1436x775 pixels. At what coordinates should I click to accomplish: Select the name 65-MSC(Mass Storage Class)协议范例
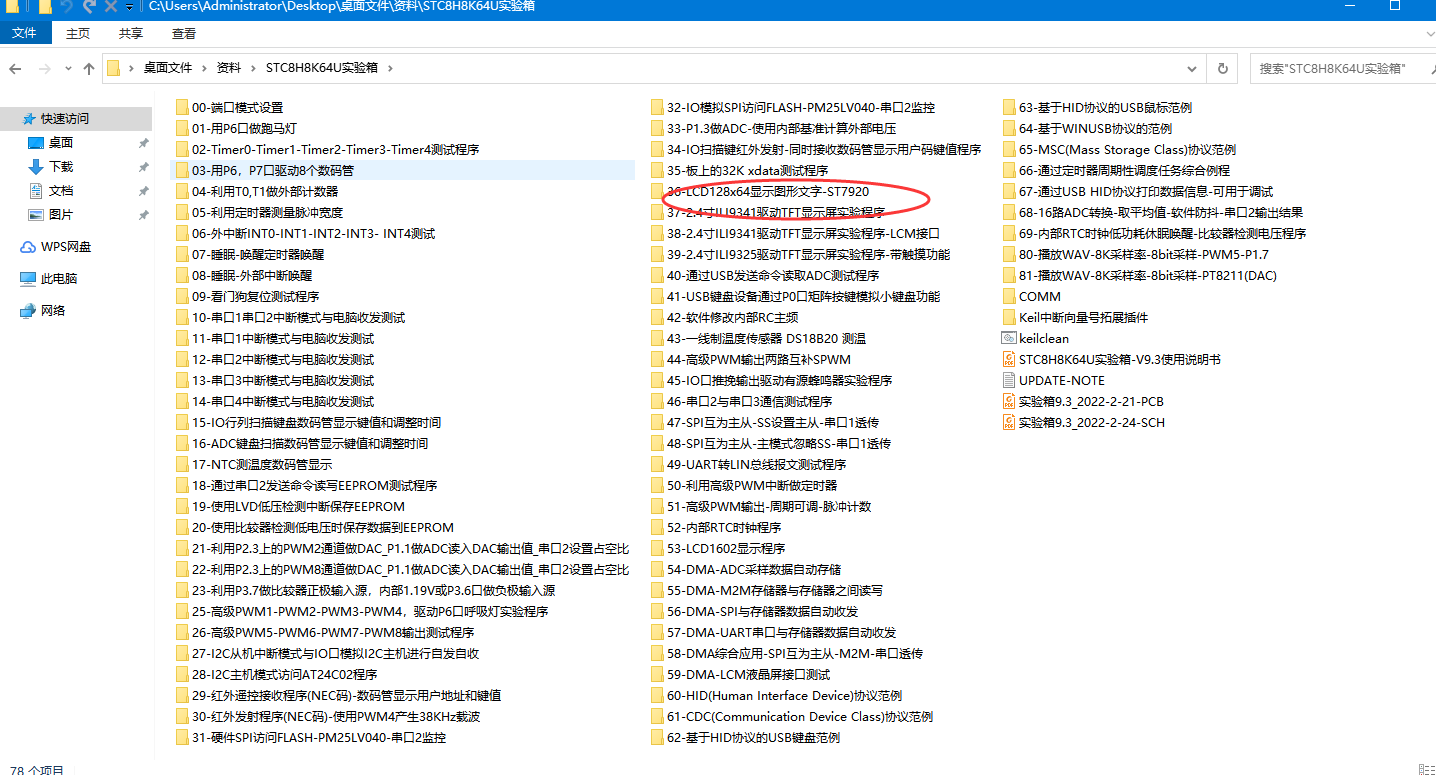(1128, 149)
